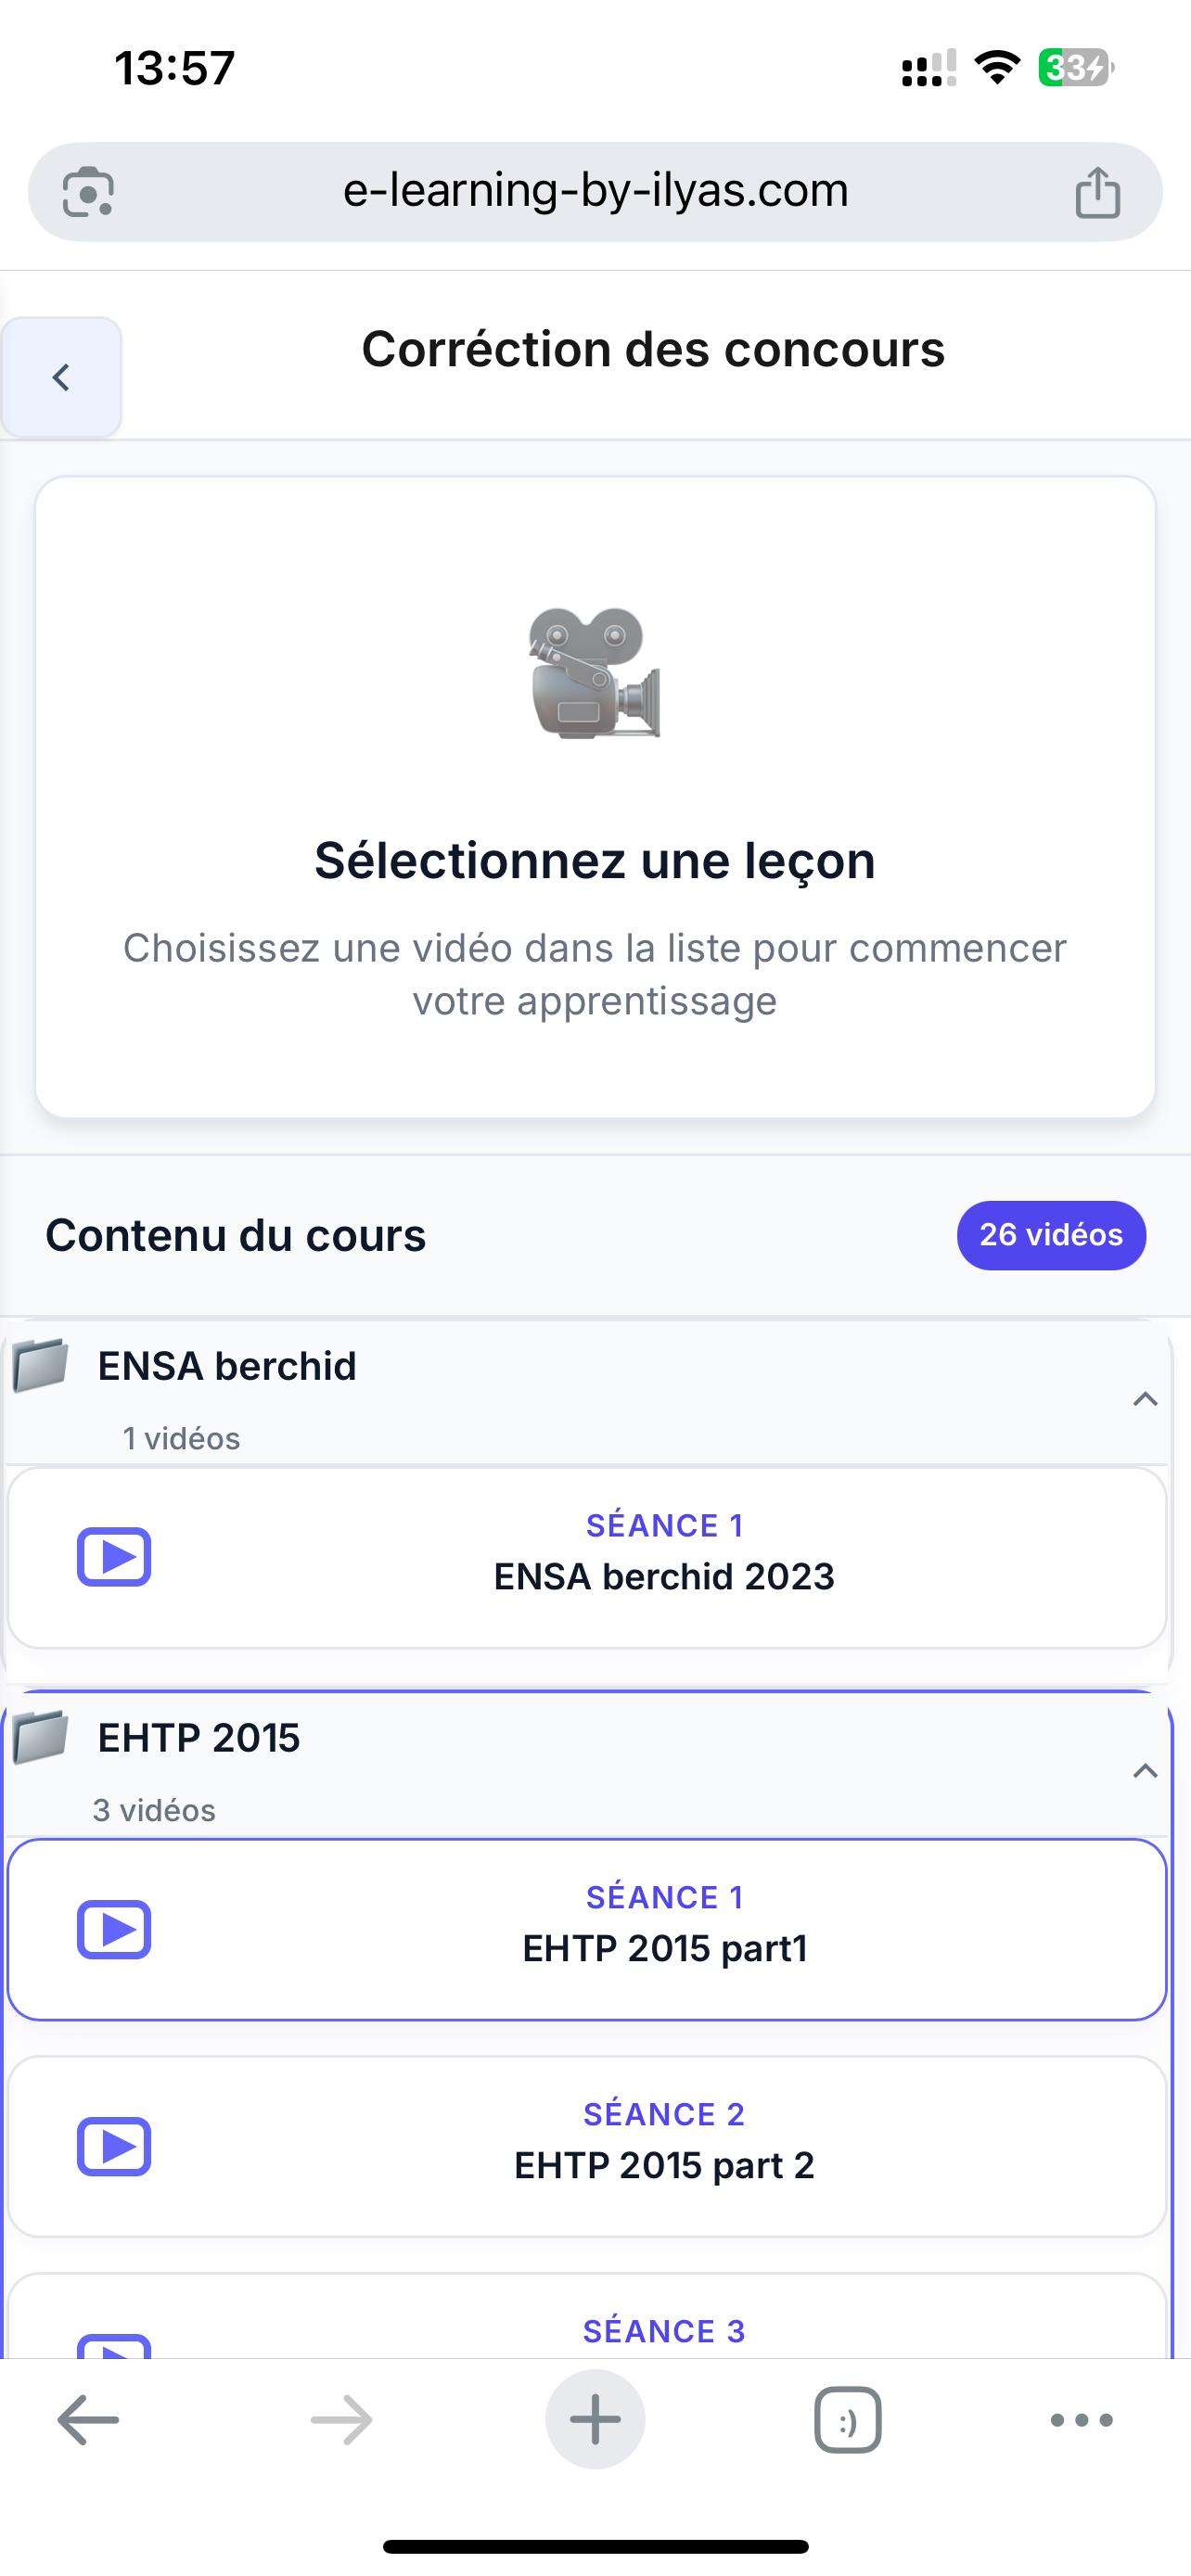
Task: Tap the Google Lens camera icon
Action: (88, 191)
